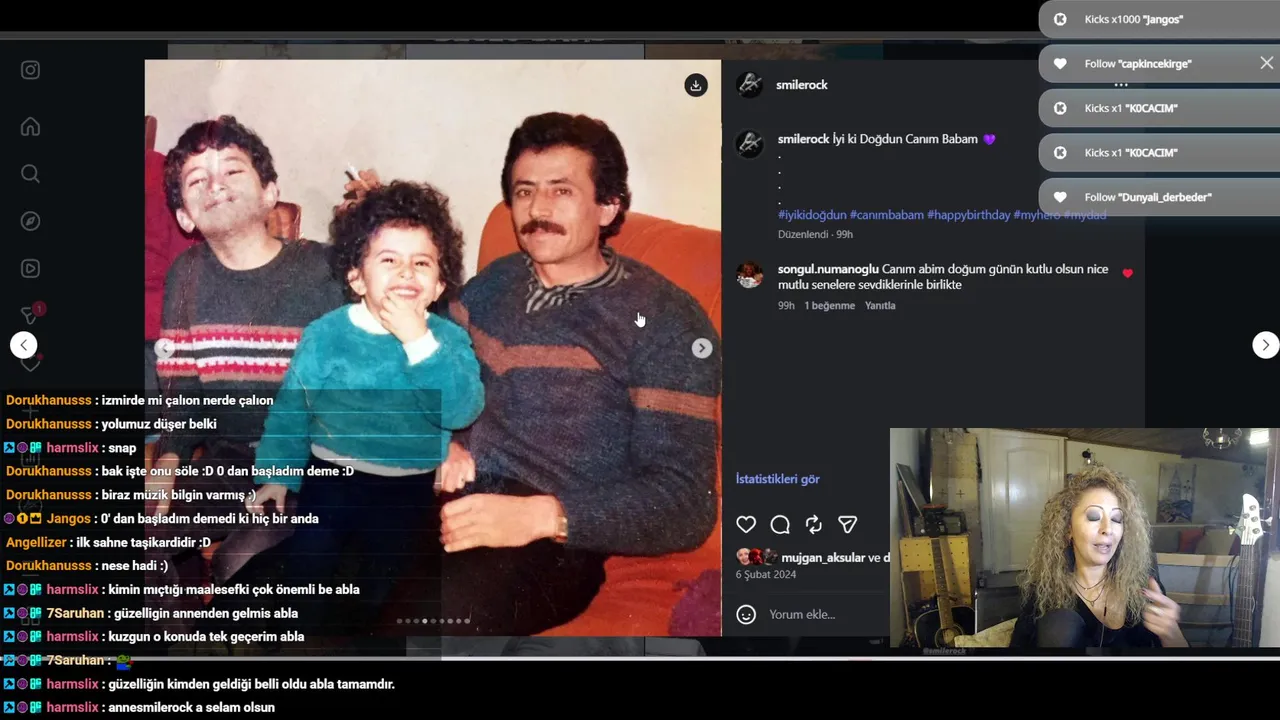
Task: Go to Instagram Home from sidebar
Action: point(30,126)
